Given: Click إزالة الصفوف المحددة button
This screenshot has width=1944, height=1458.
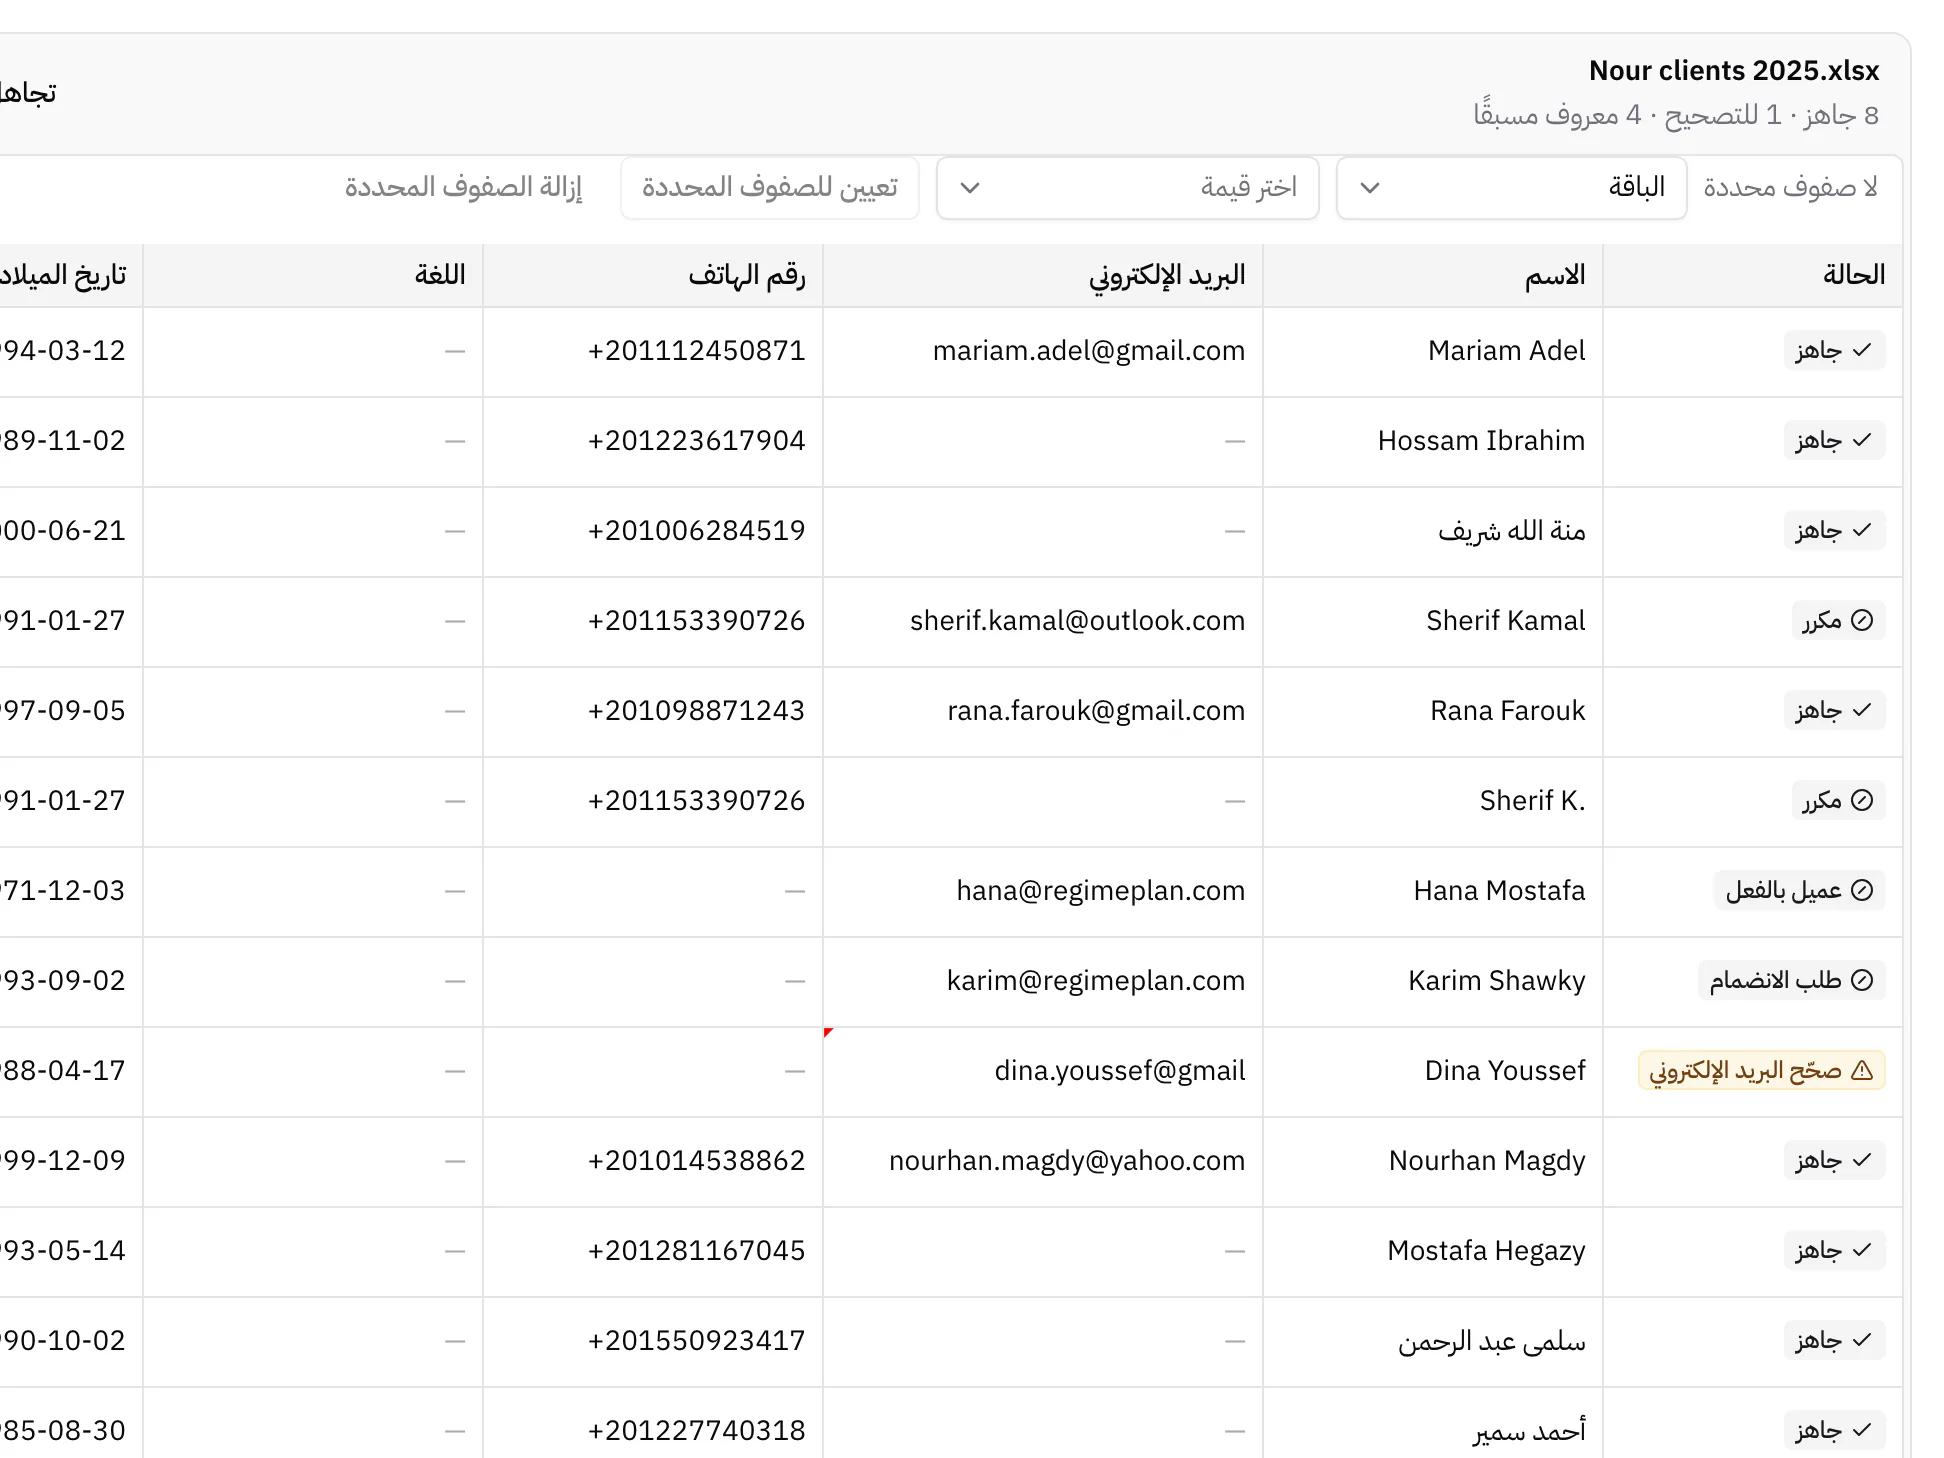Looking at the screenshot, I should (464, 188).
